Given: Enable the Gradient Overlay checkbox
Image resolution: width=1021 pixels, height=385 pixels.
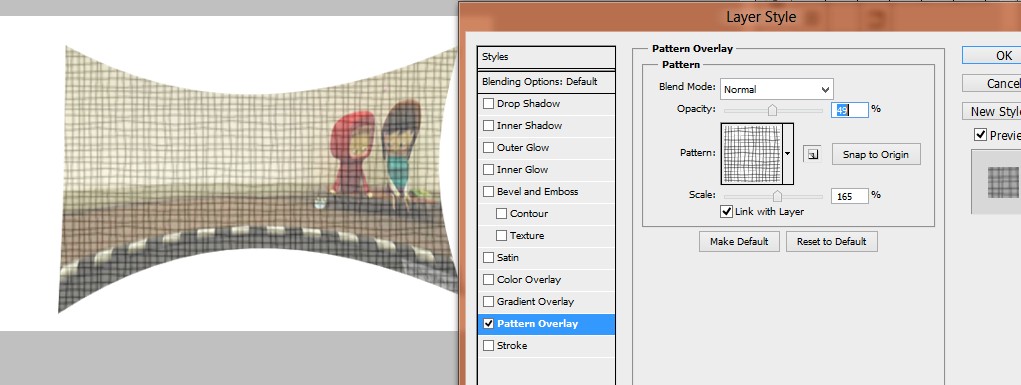Looking at the screenshot, I should tap(488, 302).
